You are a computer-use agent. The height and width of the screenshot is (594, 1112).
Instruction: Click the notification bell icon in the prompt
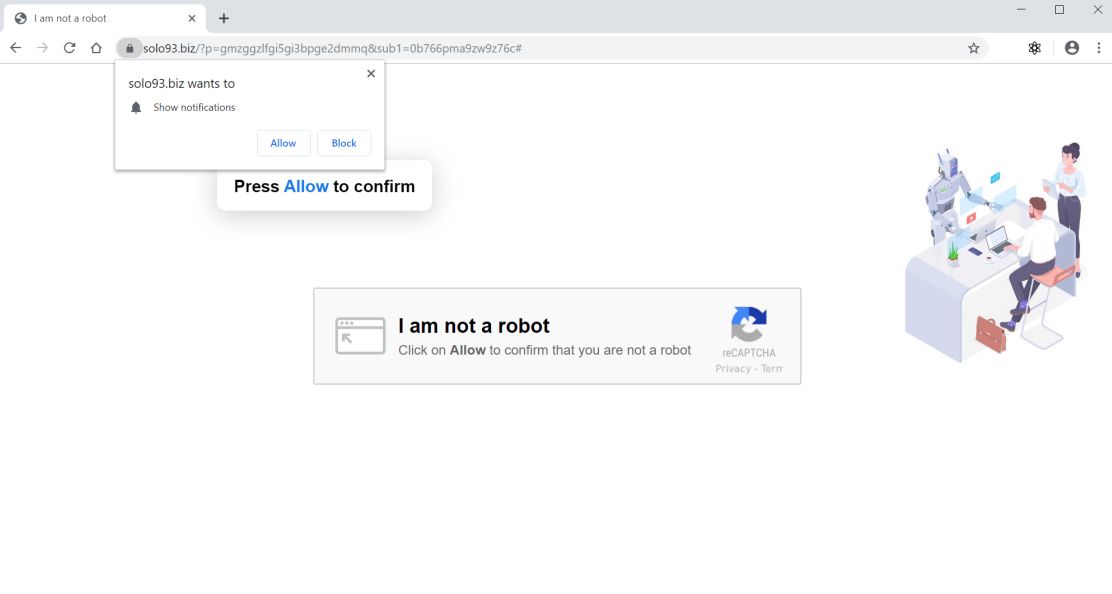[x=136, y=107]
